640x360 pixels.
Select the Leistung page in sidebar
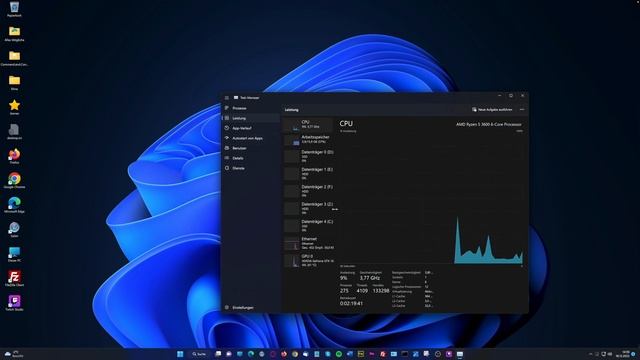coord(251,118)
